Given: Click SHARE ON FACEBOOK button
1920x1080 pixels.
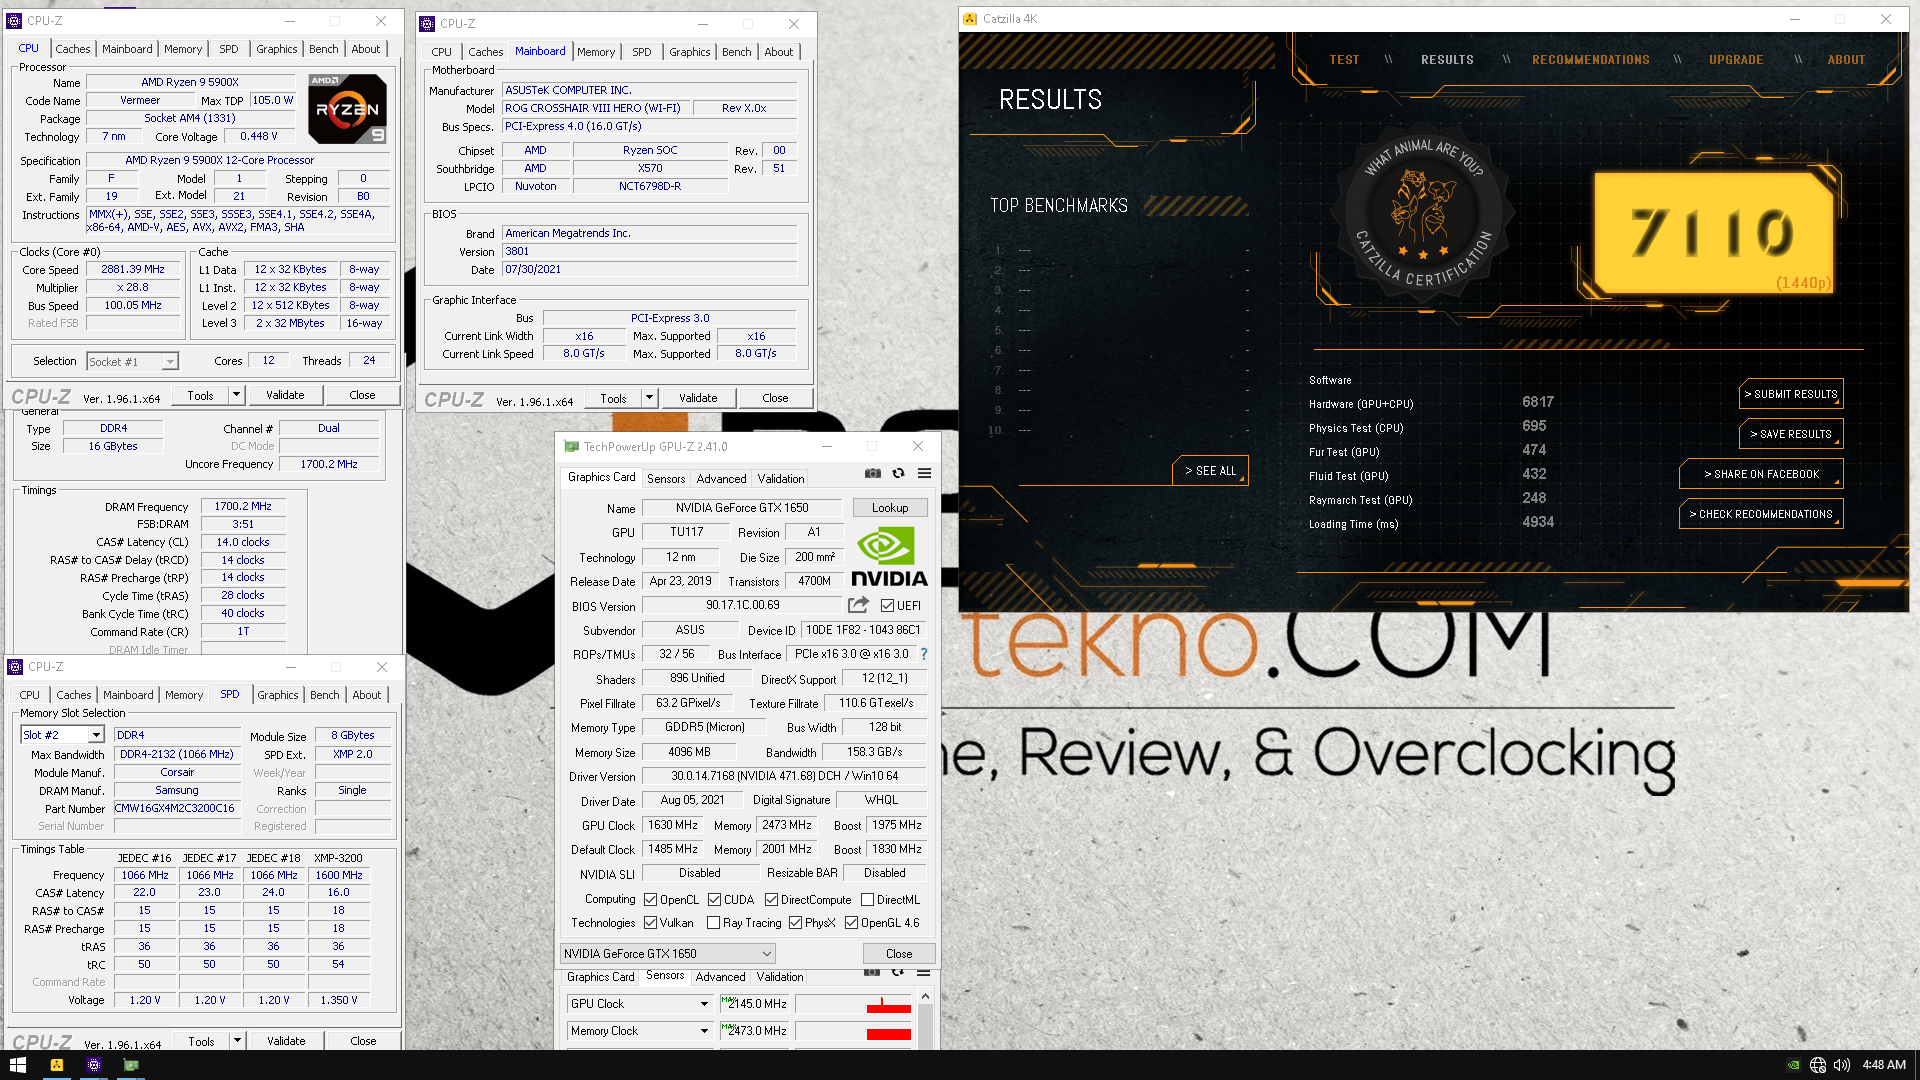Looking at the screenshot, I should [x=1761, y=474].
